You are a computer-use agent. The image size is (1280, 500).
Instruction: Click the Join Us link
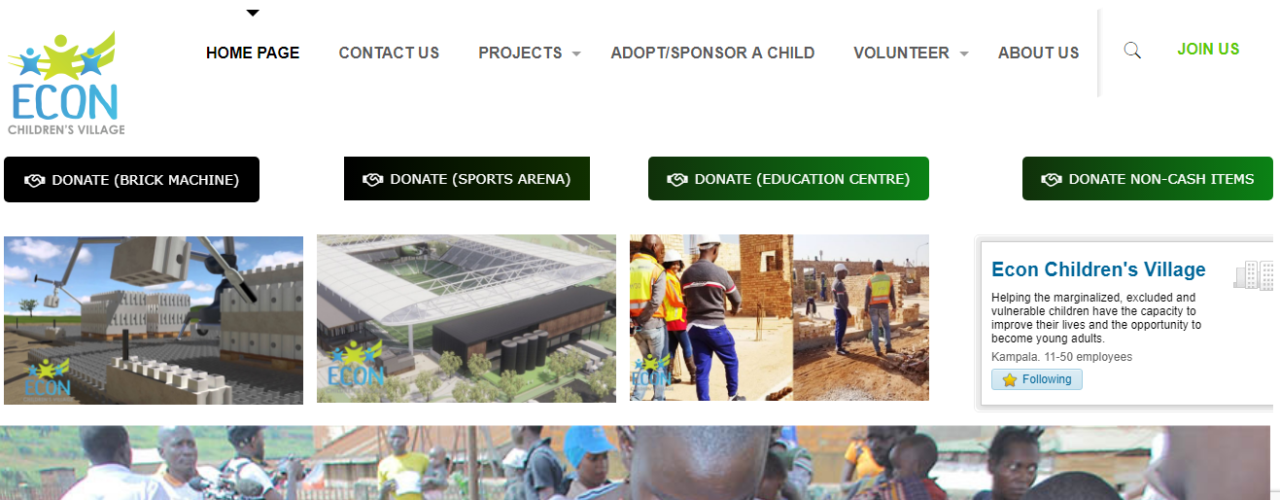1208,49
